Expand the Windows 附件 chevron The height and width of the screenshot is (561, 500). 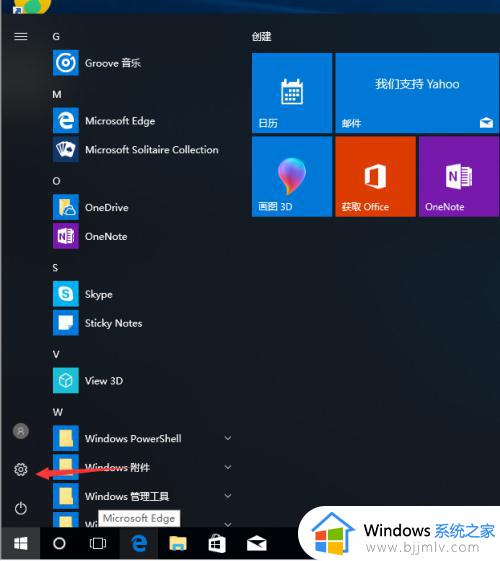(x=228, y=467)
